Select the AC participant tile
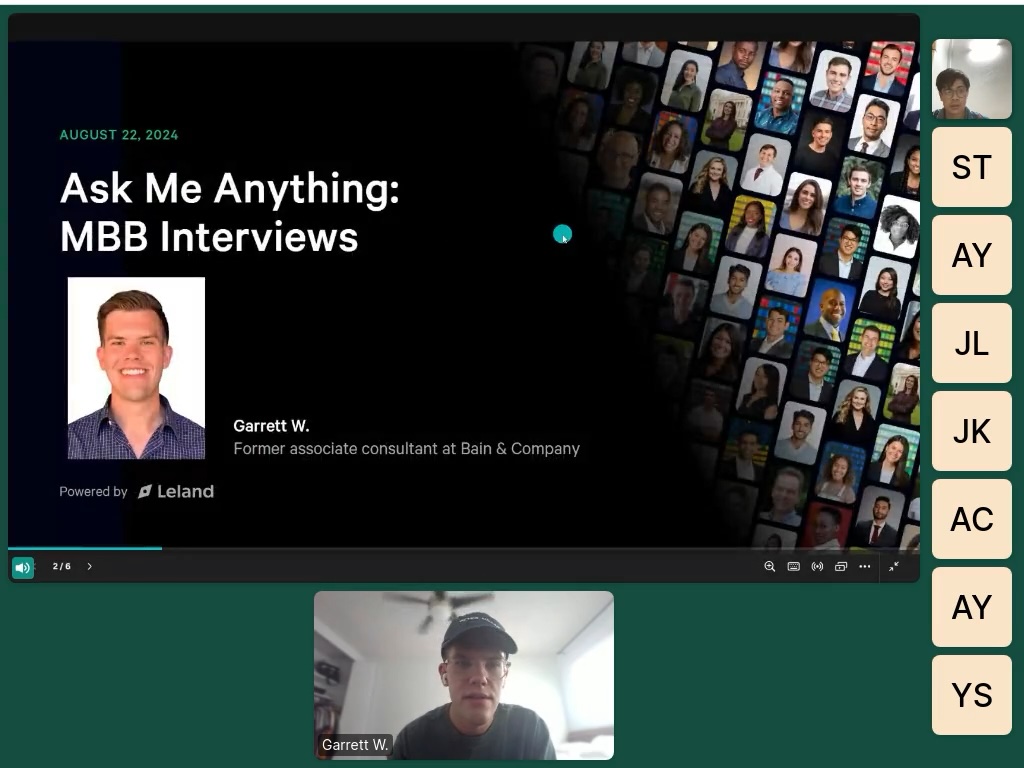This screenshot has height=768, width=1024. click(x=972, y=519)
